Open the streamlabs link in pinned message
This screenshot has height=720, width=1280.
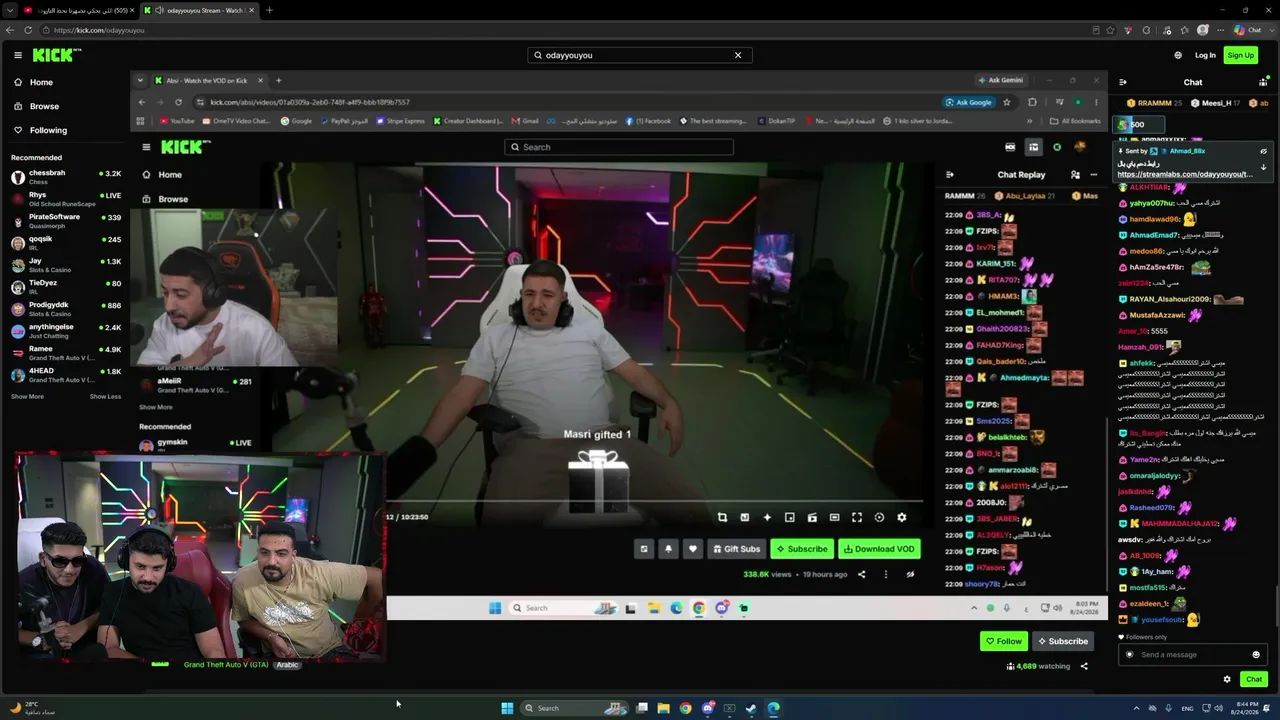[x=1185, y=174]
